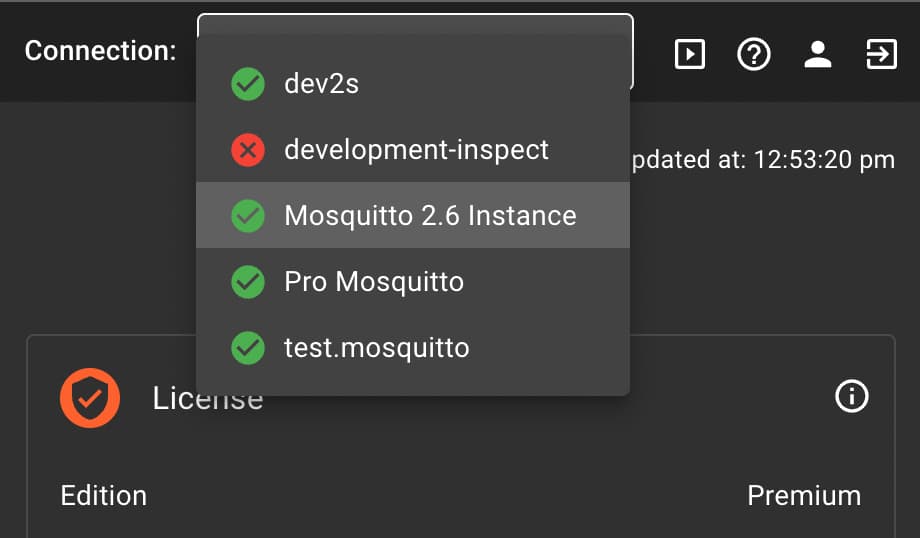The height and width of the screenshot is (538, 920).
Task: Click the play/tour icon in header
Action: pos(690,54)
